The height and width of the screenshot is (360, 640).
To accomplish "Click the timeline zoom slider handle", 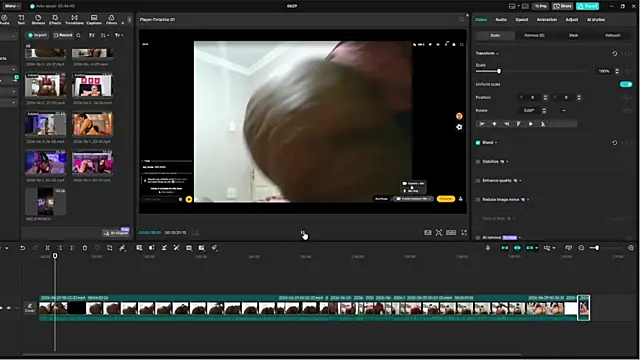I will coord(596,248).
